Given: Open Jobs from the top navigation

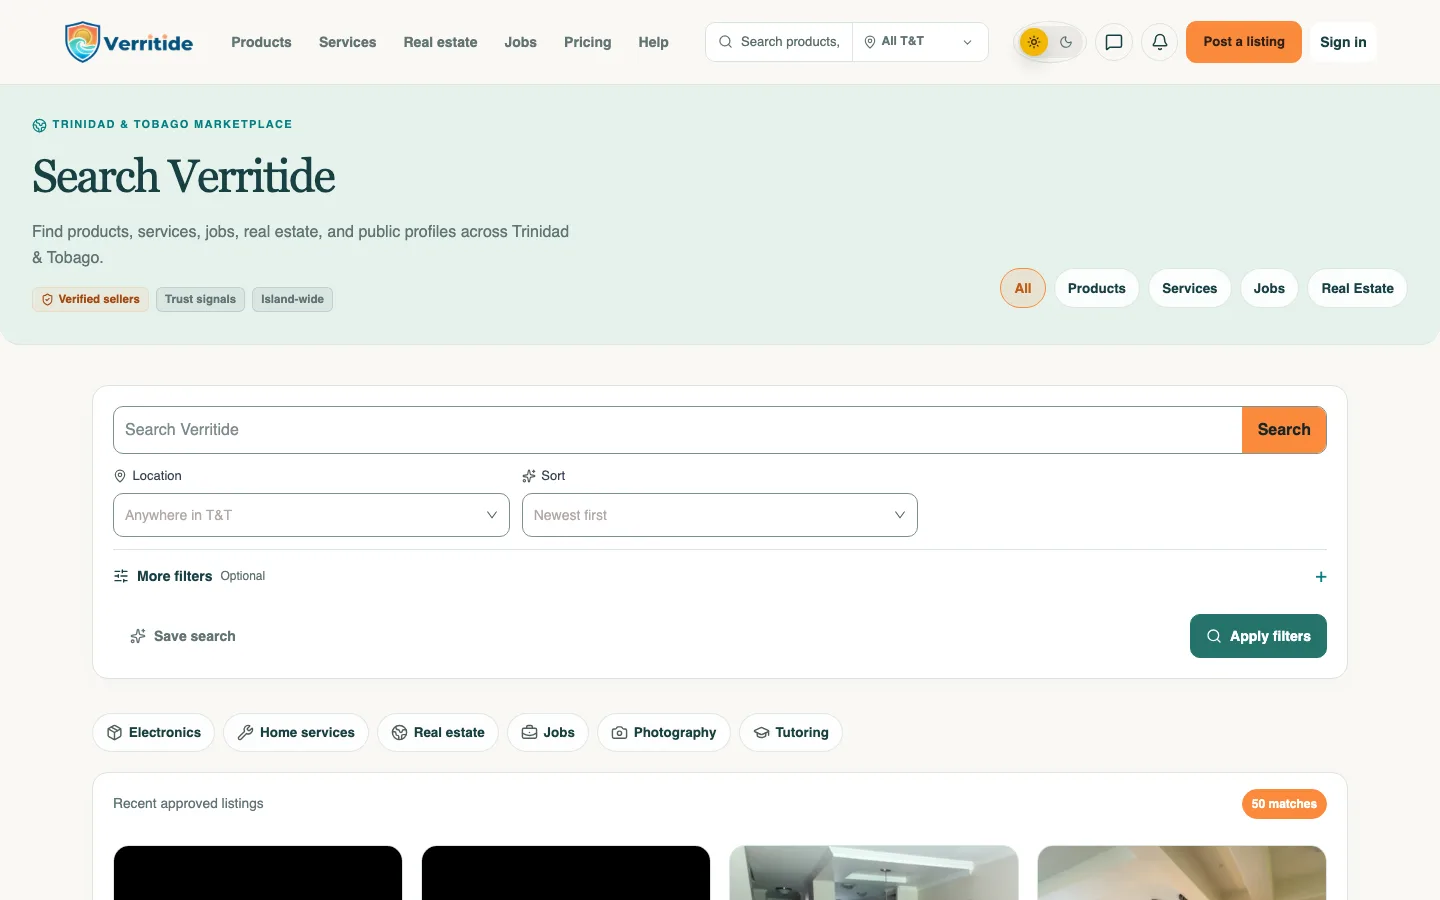Looking at the screenshot, I should pos(520,42).
